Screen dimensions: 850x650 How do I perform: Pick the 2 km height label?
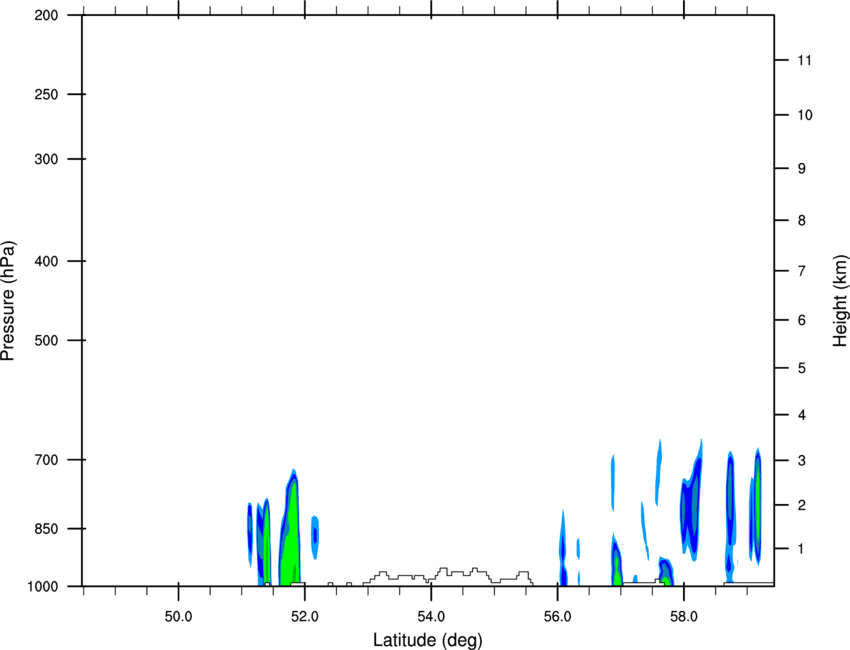[x=802, y=505]
